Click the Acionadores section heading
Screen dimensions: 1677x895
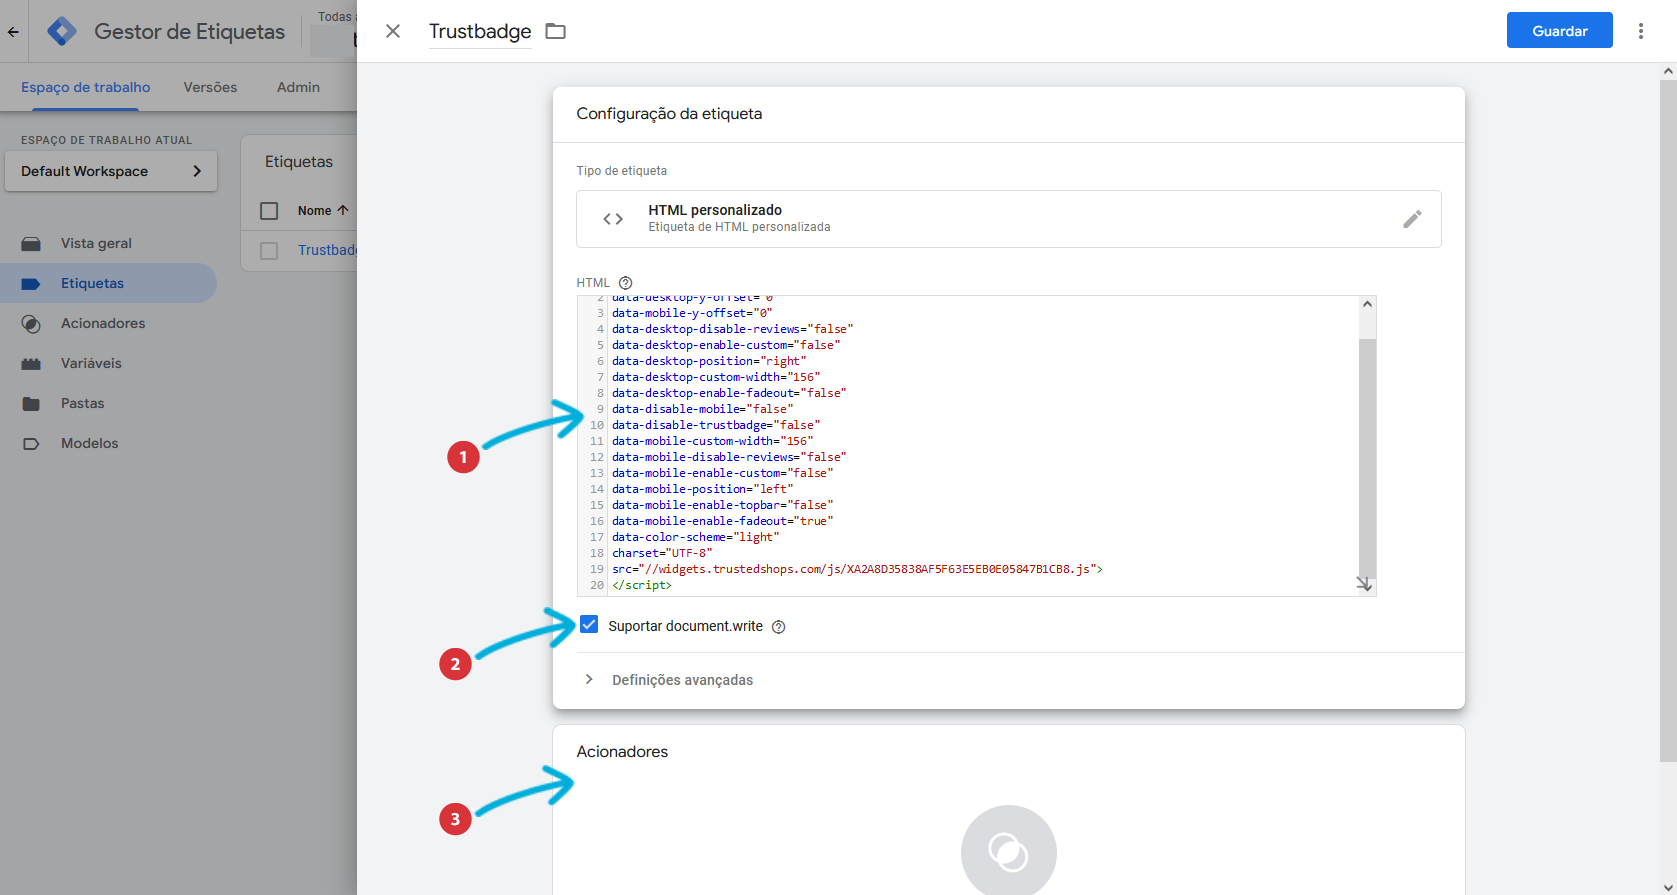(x=622, y=752)
